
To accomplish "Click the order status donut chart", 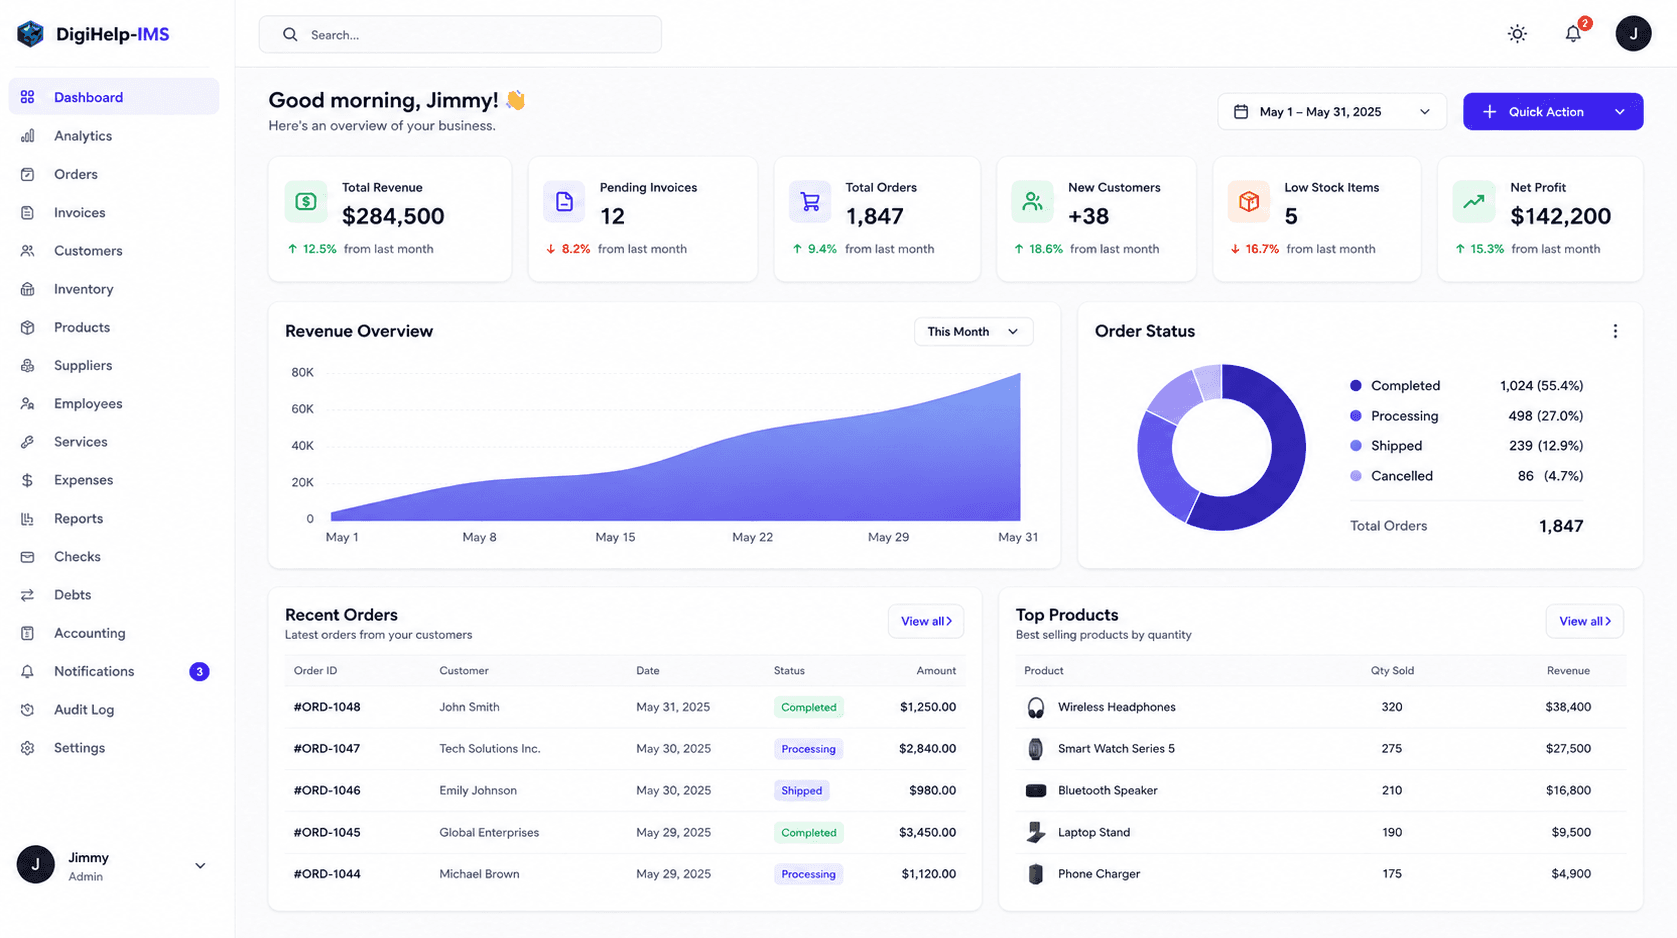I will [x=1221, y=447].
